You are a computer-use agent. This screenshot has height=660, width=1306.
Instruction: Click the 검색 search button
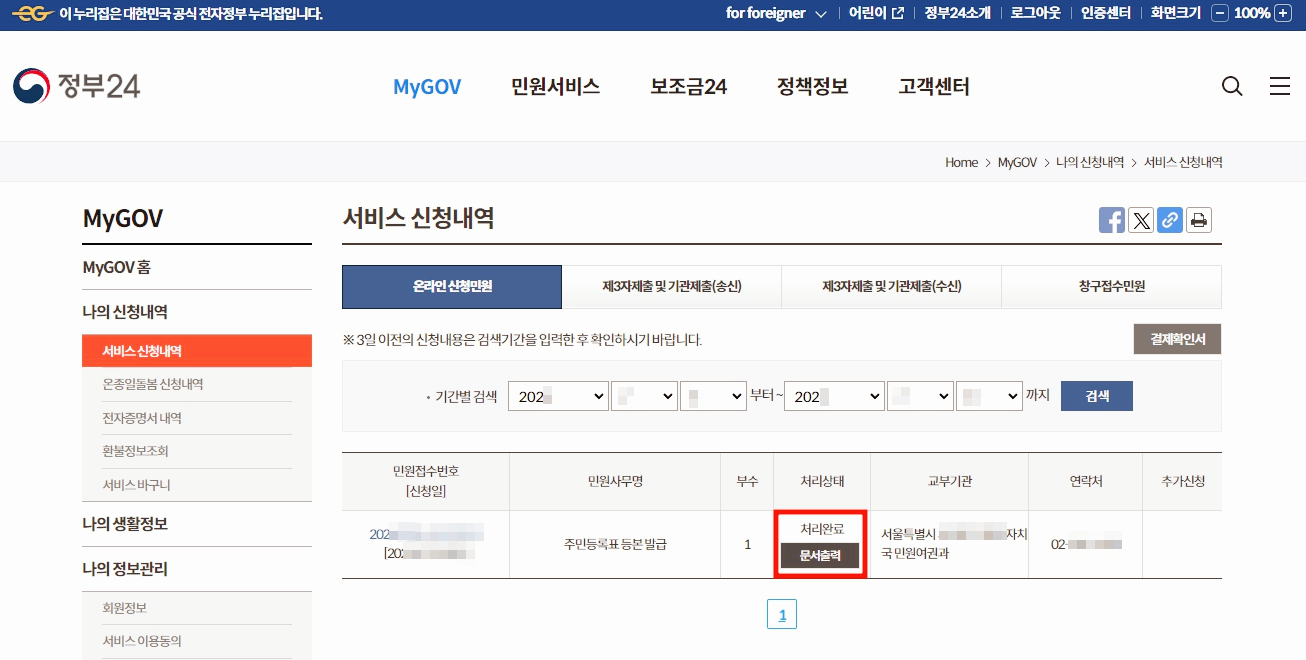click(x=1096, y=396)
